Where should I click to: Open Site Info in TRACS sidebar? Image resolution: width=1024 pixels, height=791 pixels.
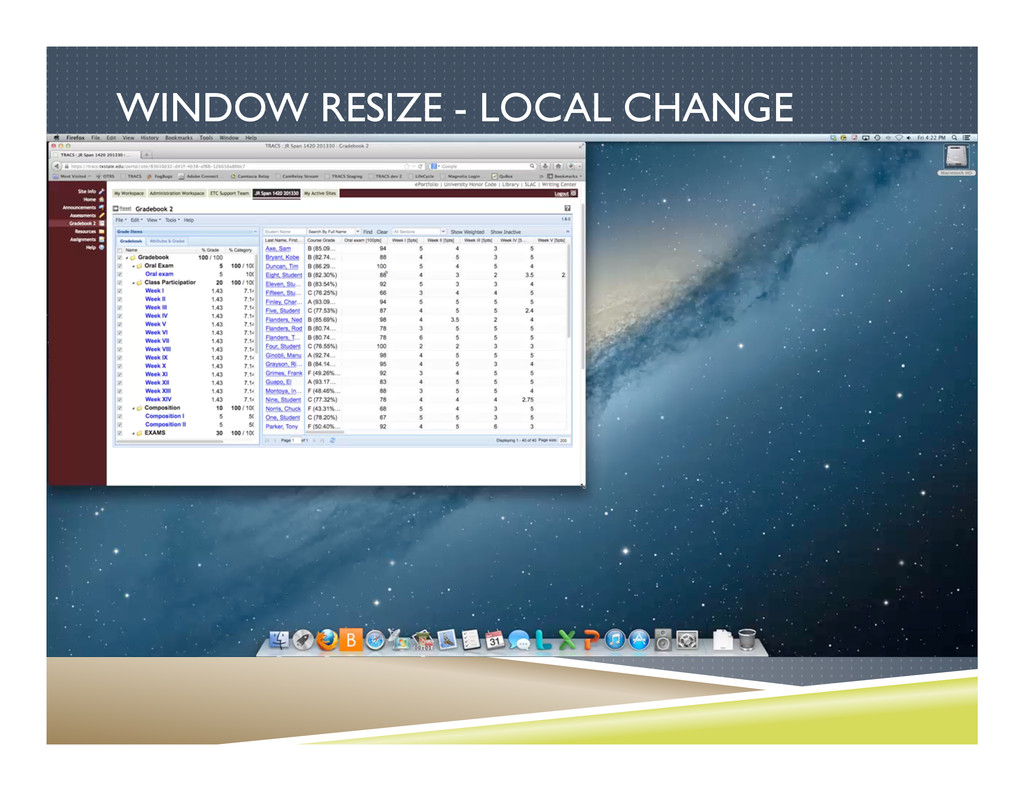point(91,191)
